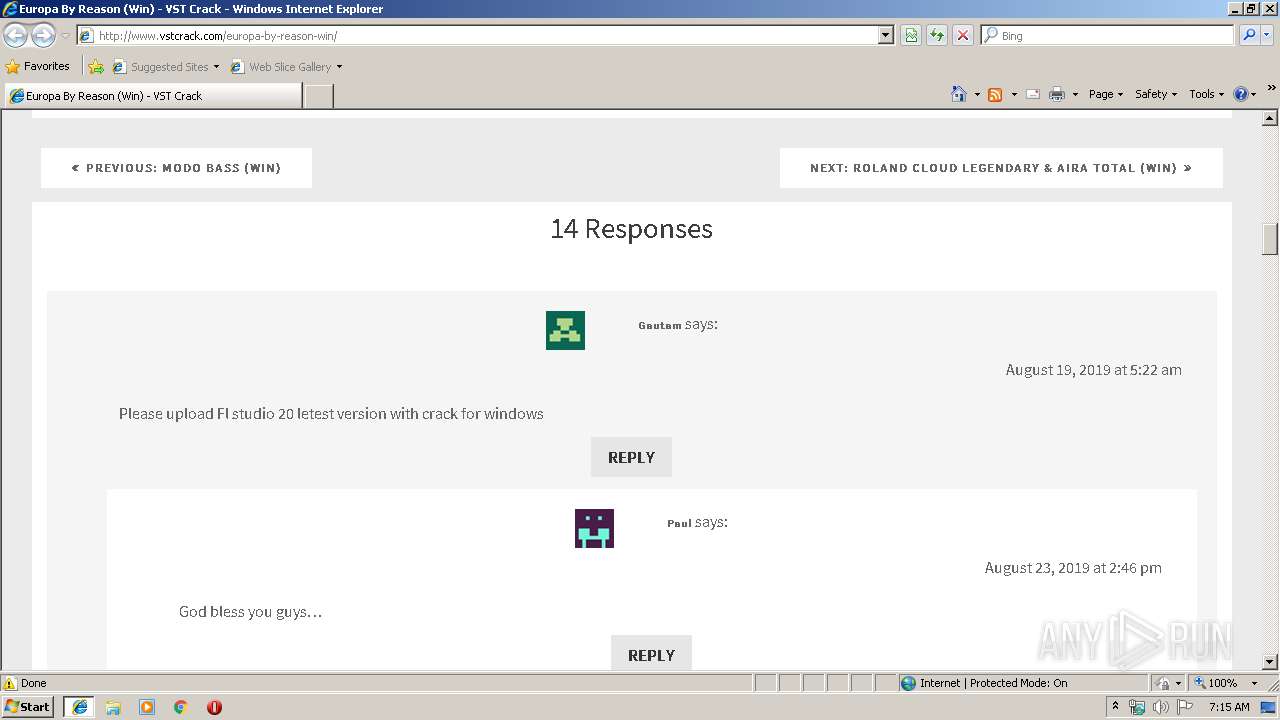The image size is (1280, 720).
Task: Click the Paul commenter name
Action: click(679, 523)
